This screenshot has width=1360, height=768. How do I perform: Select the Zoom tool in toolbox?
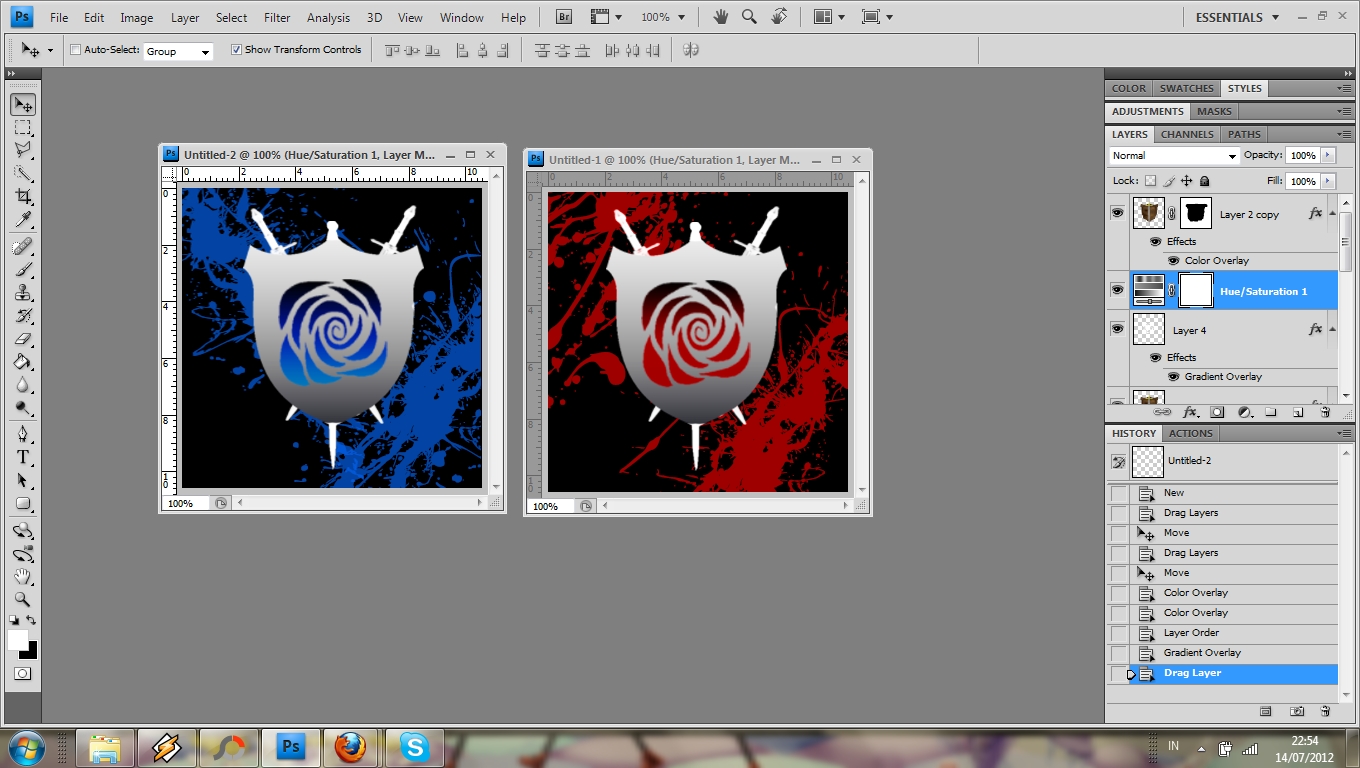pyautogui.click(x=23, y=599)
